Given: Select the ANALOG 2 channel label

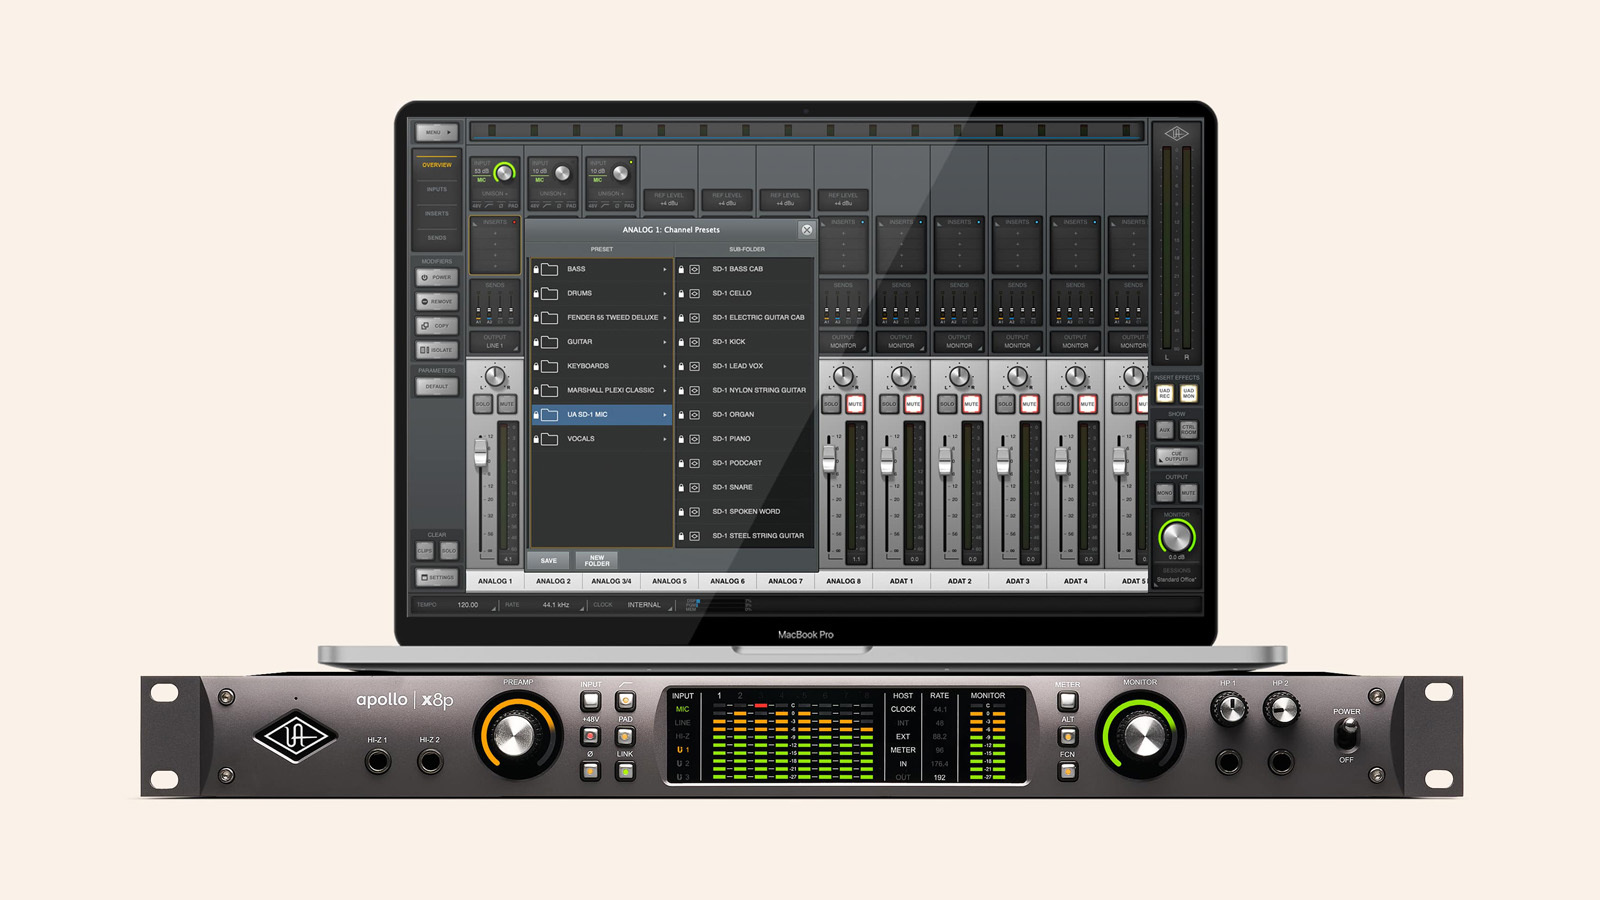Looking at the screenshot, I should click(553, 581).
